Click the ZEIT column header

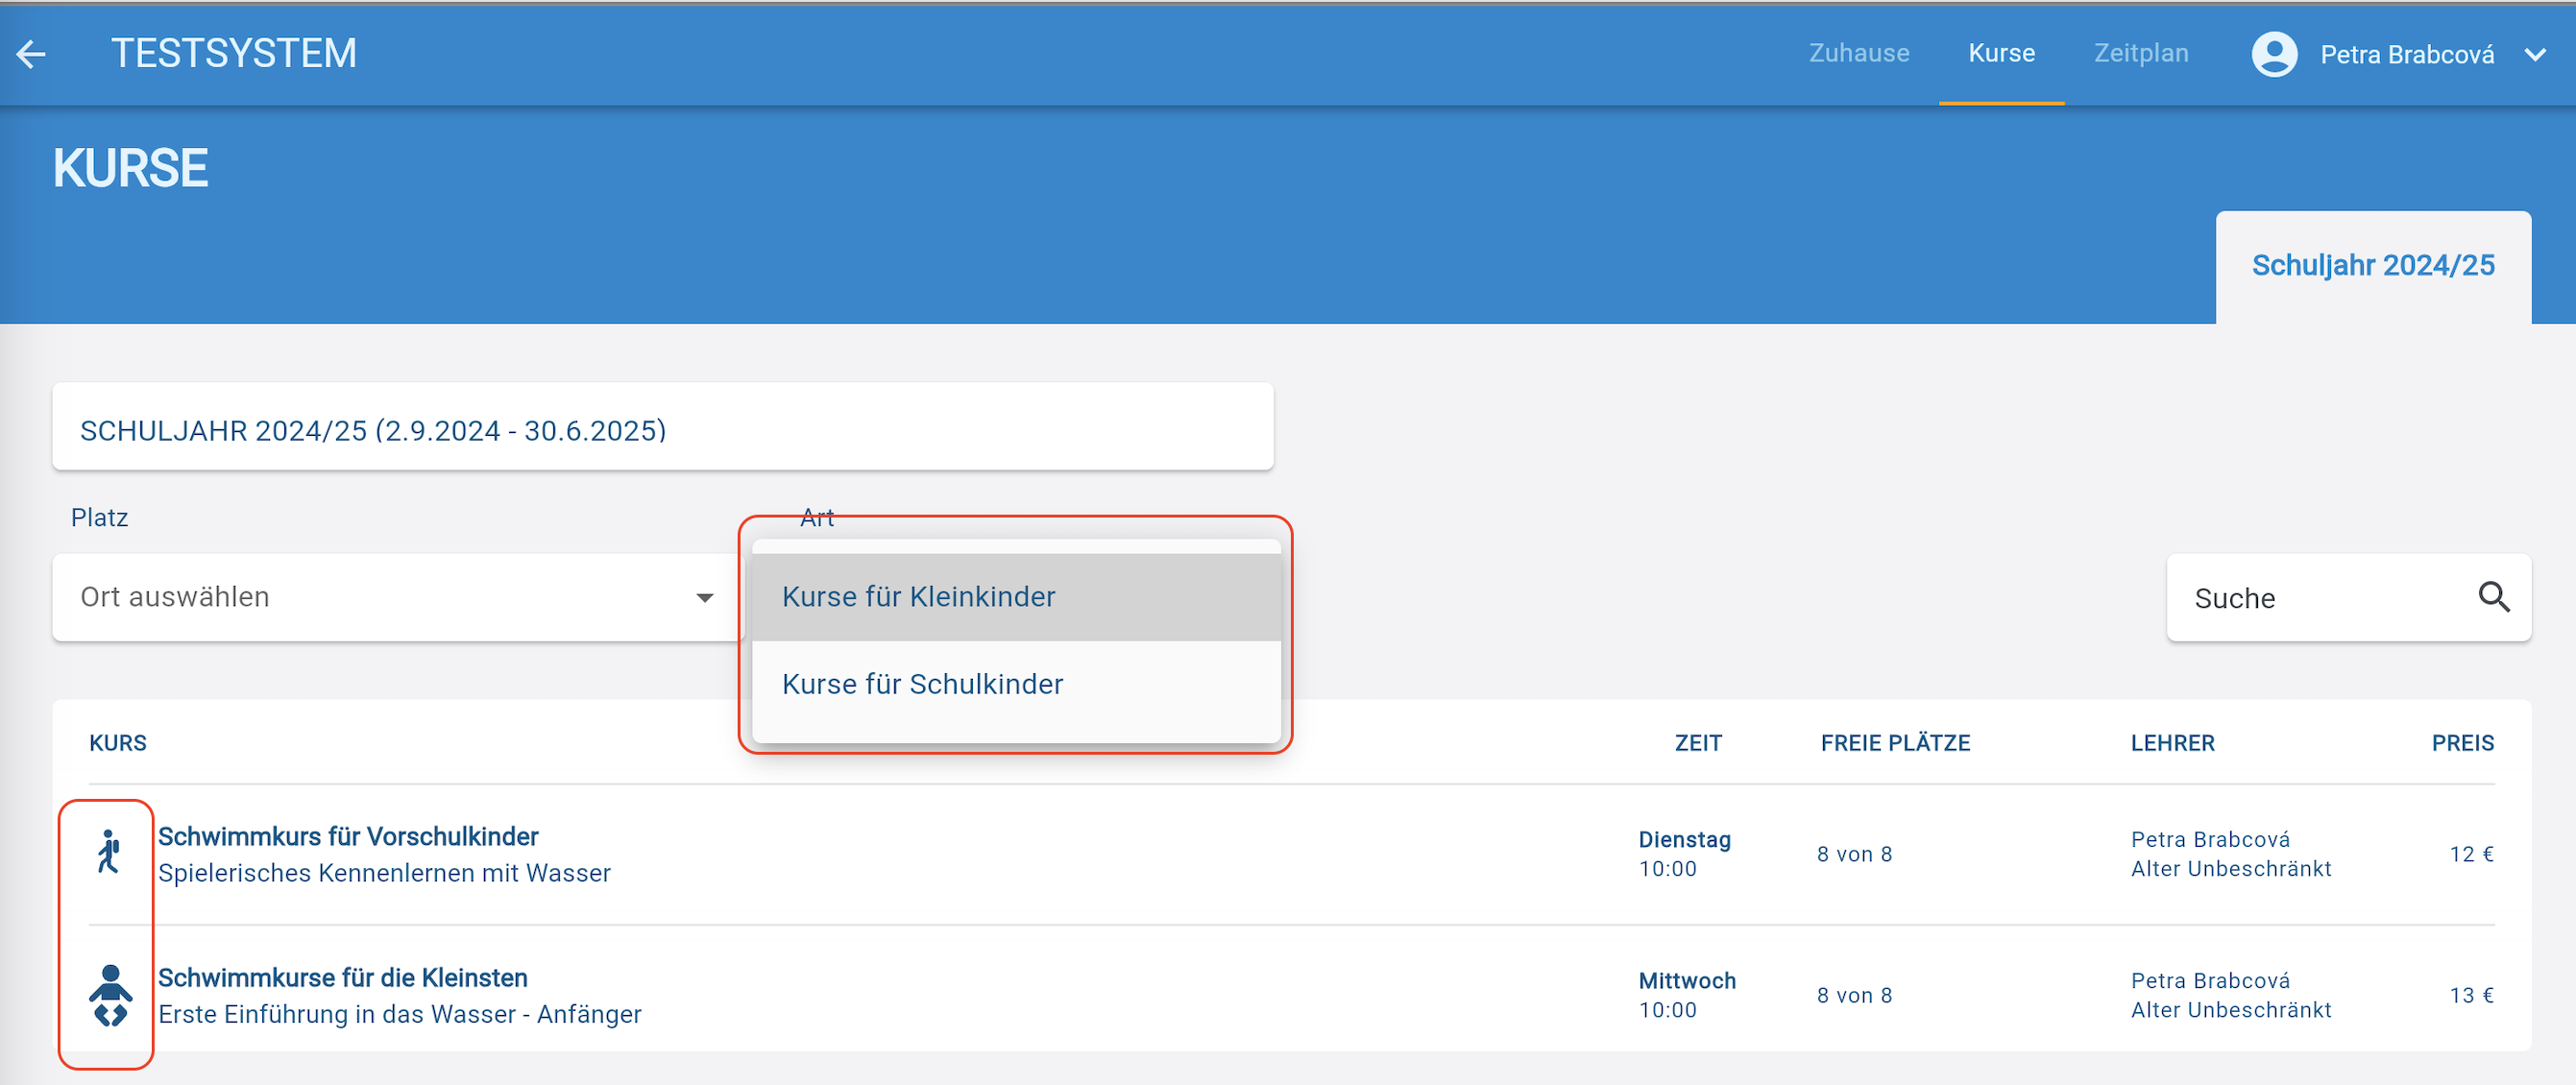1698,743
